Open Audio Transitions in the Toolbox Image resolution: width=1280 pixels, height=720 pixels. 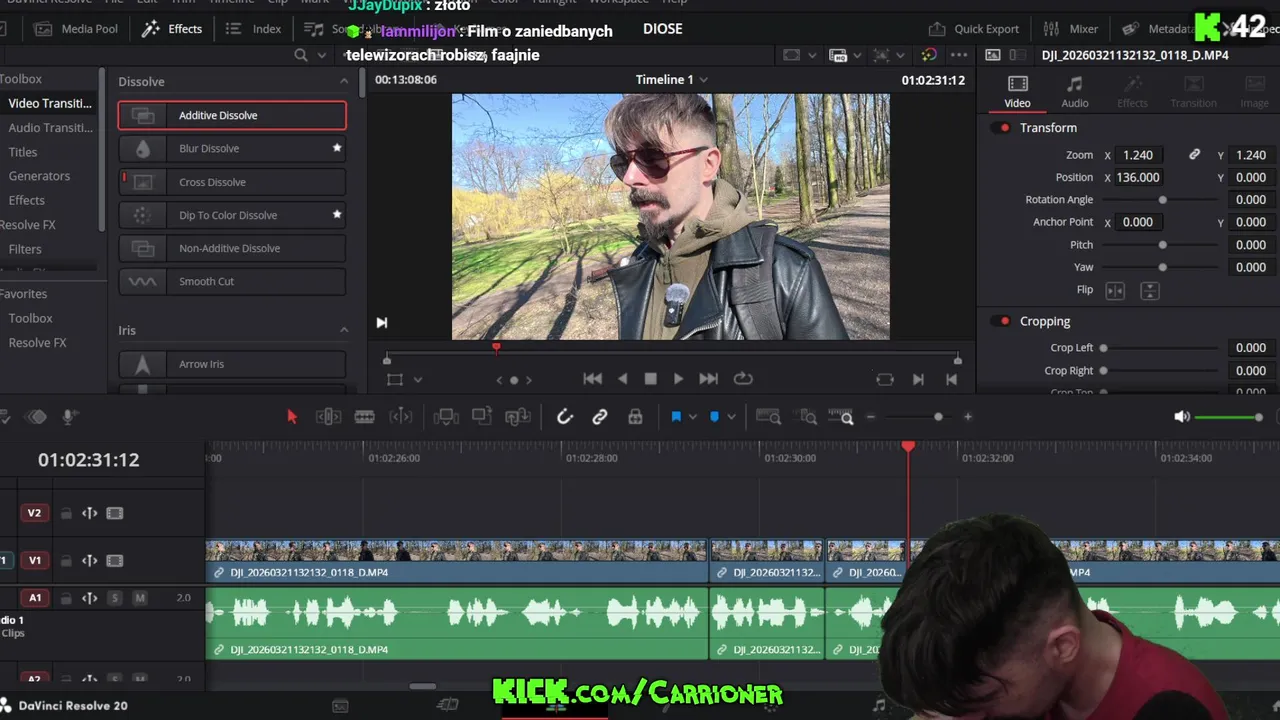coord(50,127)
